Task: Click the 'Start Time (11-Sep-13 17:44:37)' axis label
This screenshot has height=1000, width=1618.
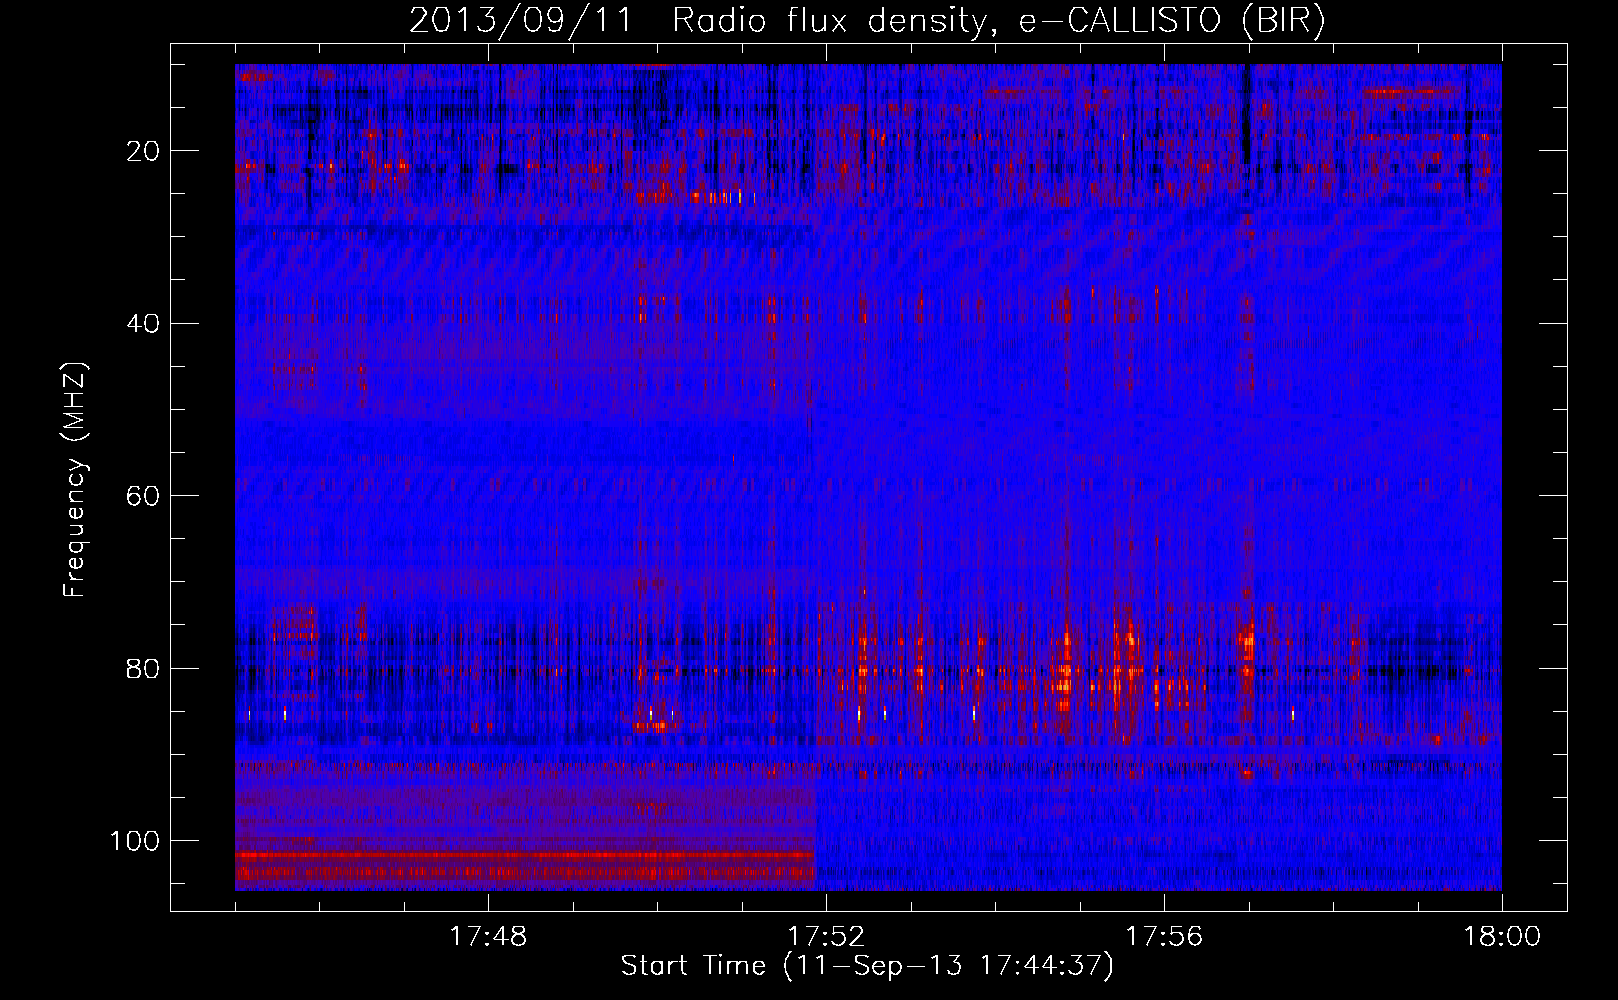Action: tap(867, 966)
